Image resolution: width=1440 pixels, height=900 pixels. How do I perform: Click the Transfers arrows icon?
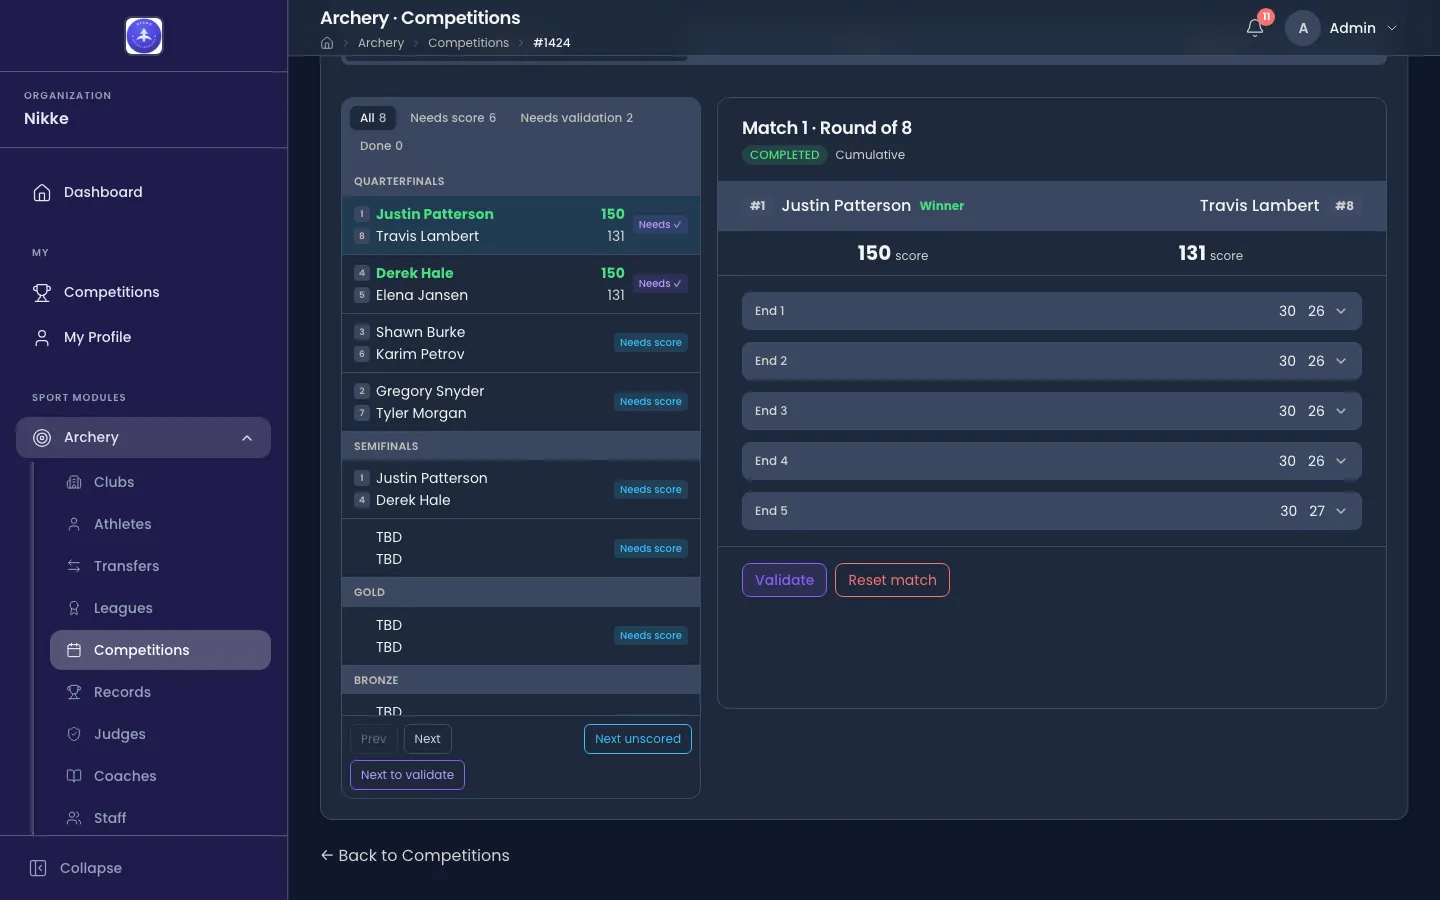[74, 566]
